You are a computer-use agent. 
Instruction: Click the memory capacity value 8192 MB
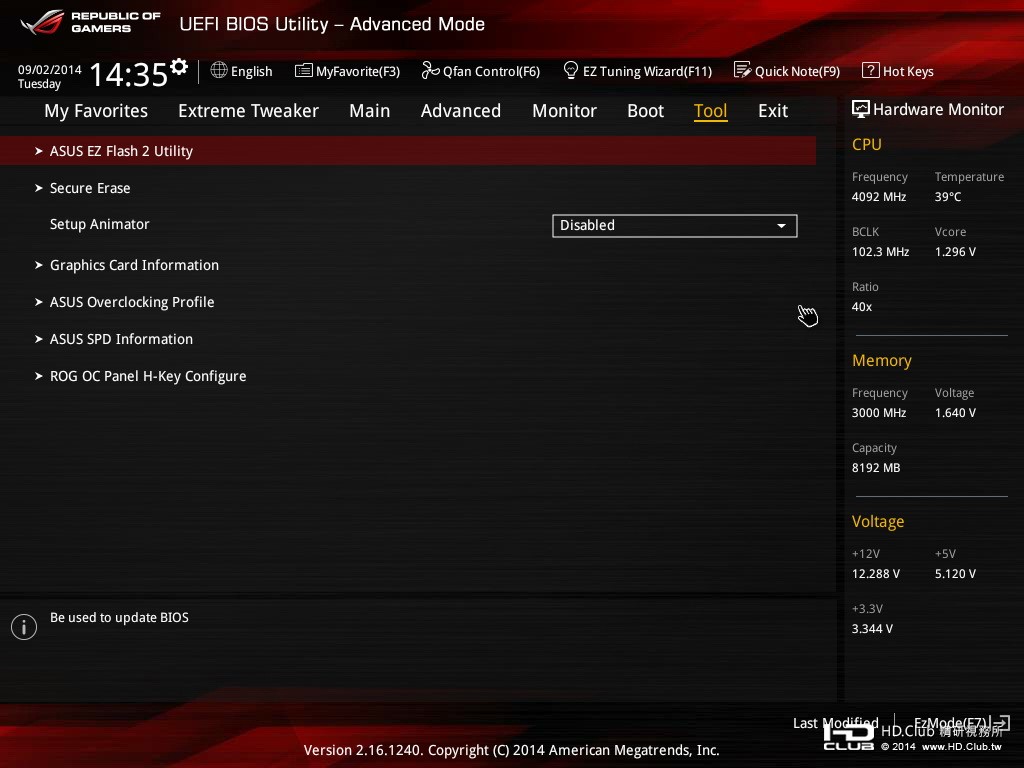click(x=876, y=468)
